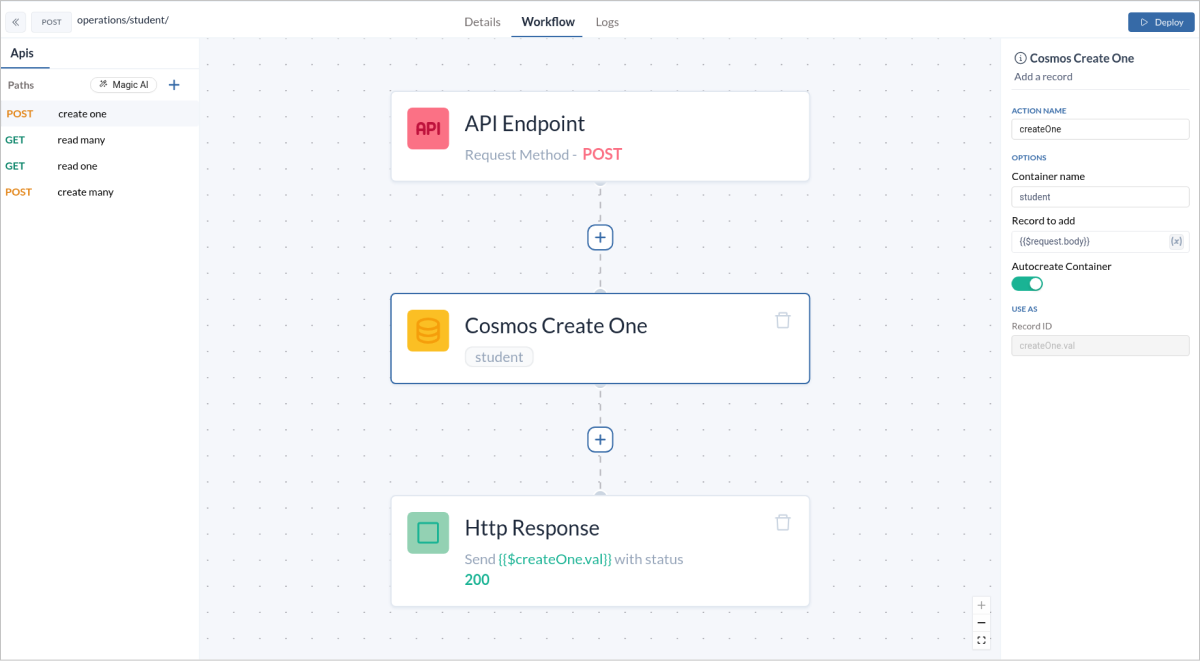This screenshot has height=661, width=1200.
Task: Switch to the Details tab
Action: [482, 21]
